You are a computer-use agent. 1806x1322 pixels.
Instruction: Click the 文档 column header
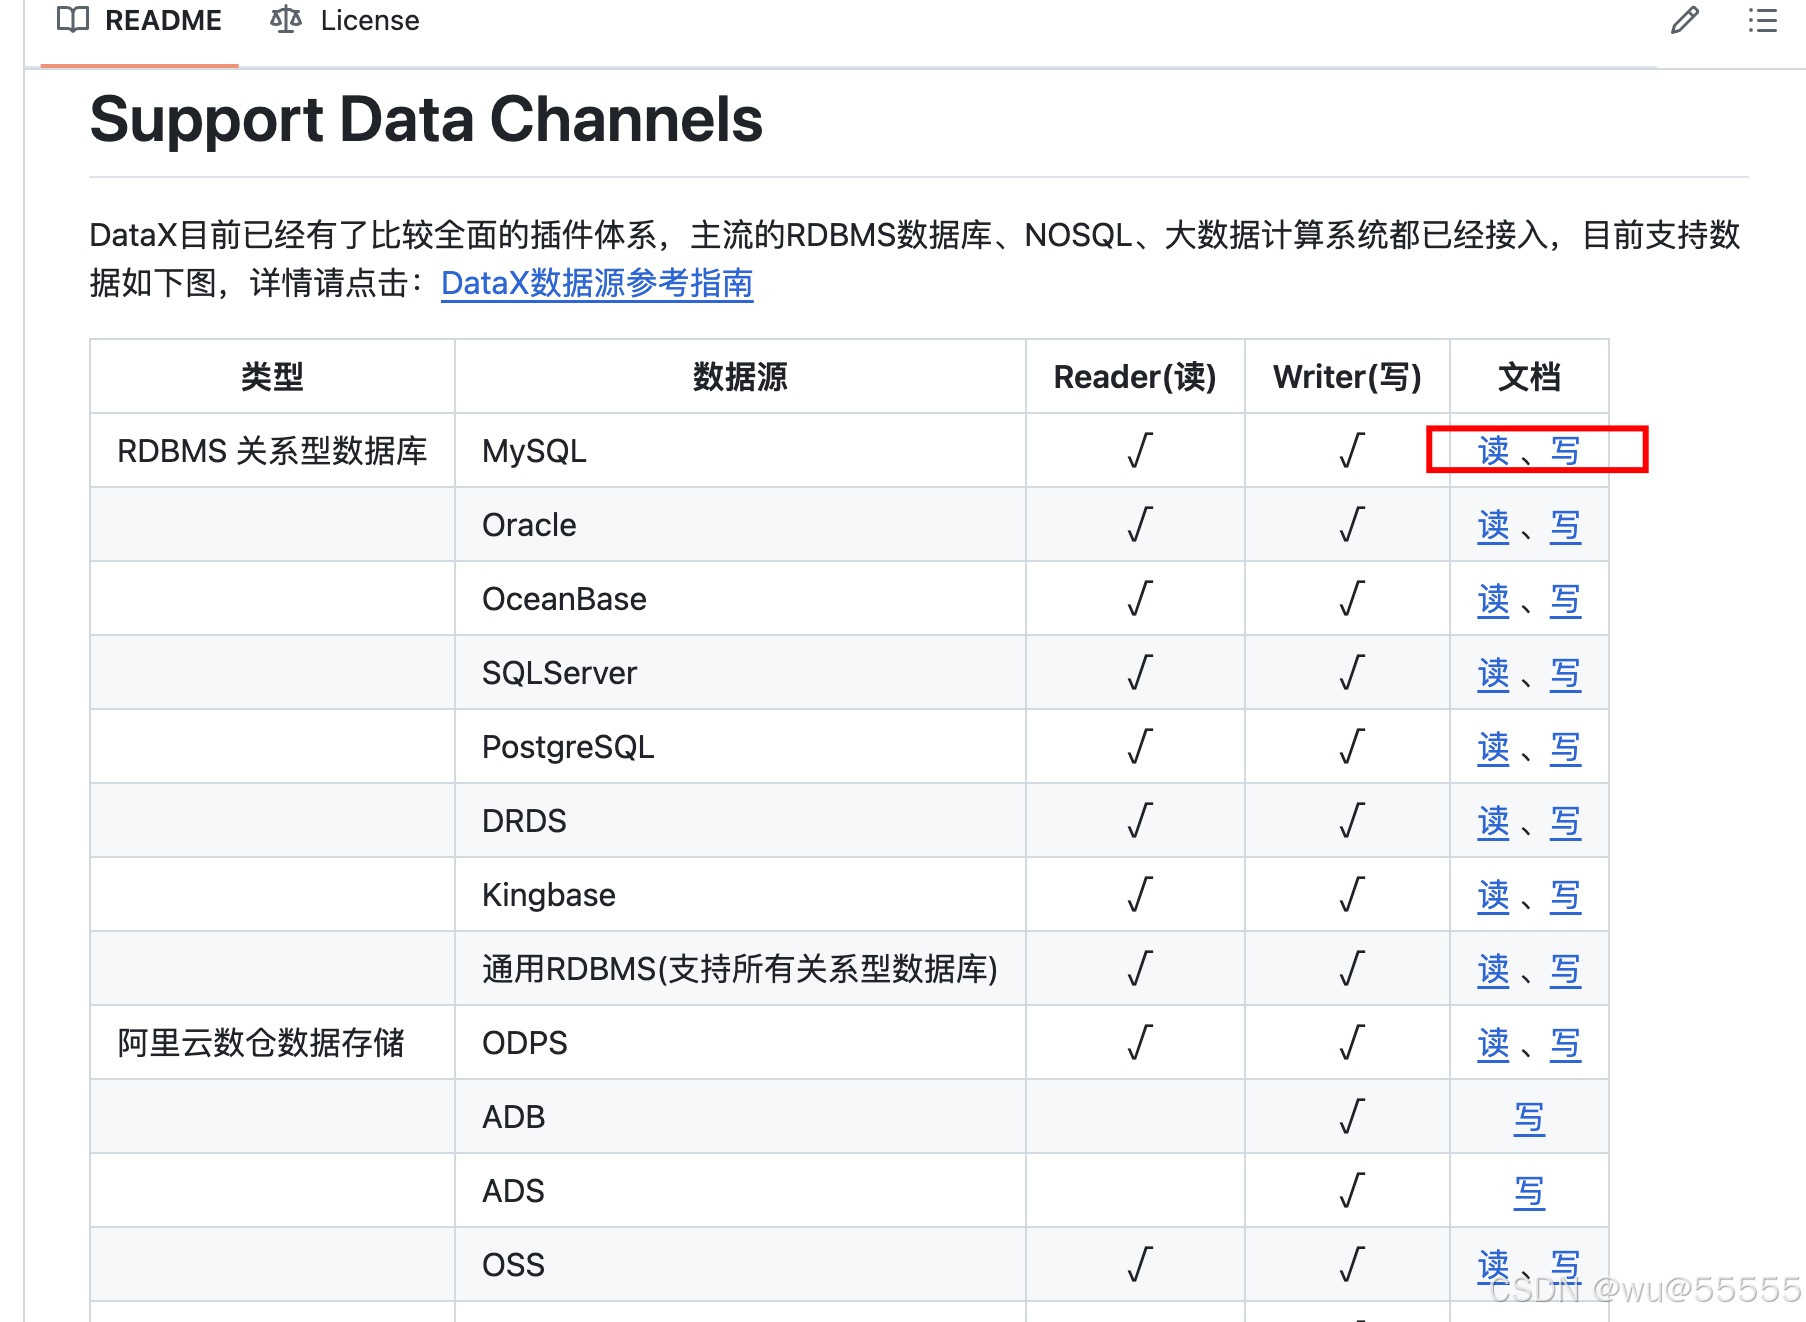tap(1529, 377)
